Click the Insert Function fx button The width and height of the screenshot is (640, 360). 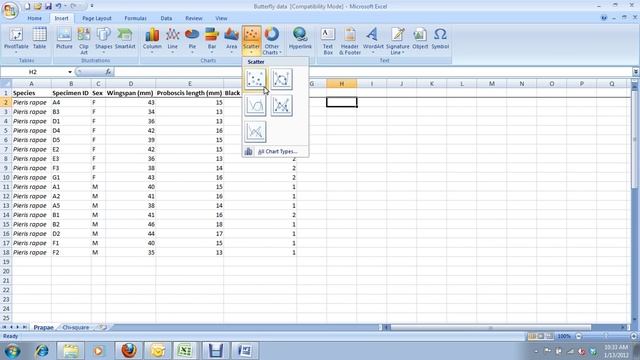108,72
